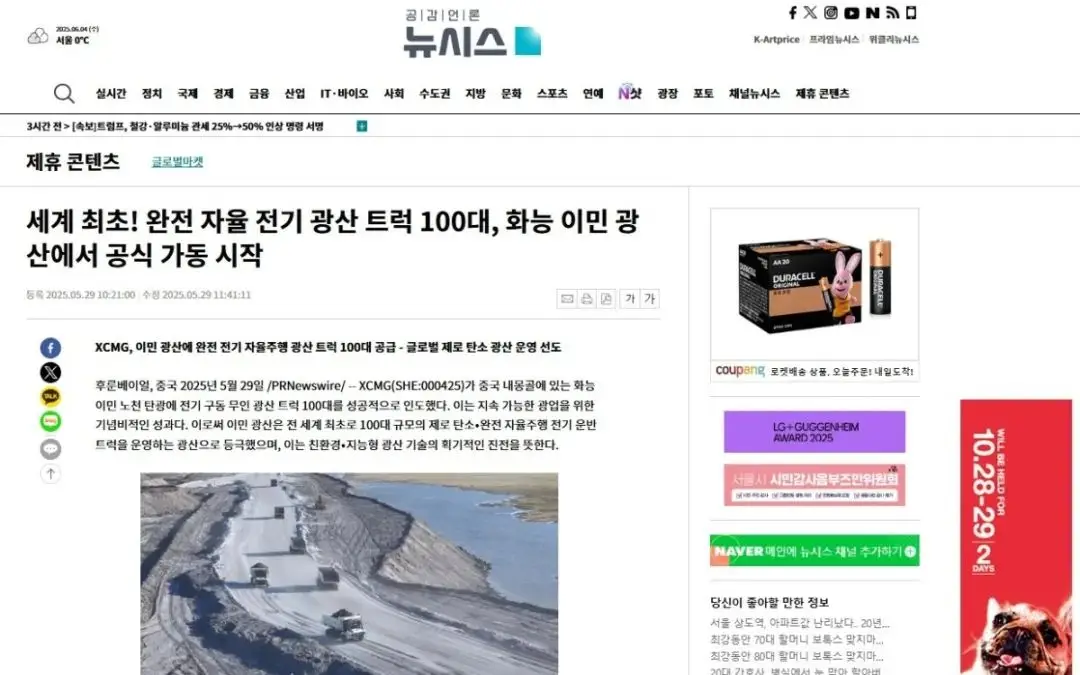This screenshot has height=675, width=1080.
Task: Open the 산업 menu
Action: tap(295, 94)
